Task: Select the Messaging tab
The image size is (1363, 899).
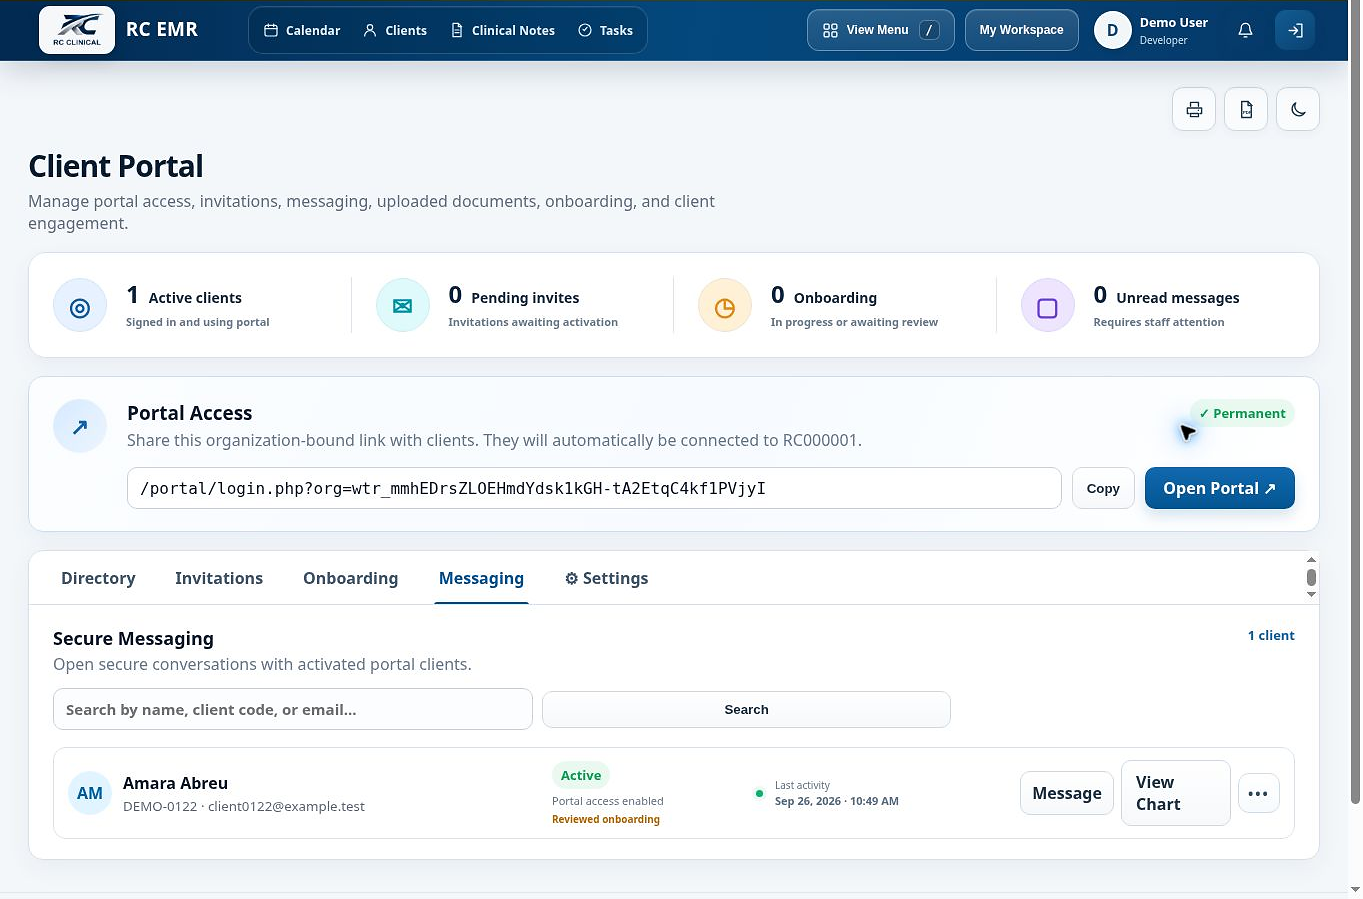Action: coord(481,578)
